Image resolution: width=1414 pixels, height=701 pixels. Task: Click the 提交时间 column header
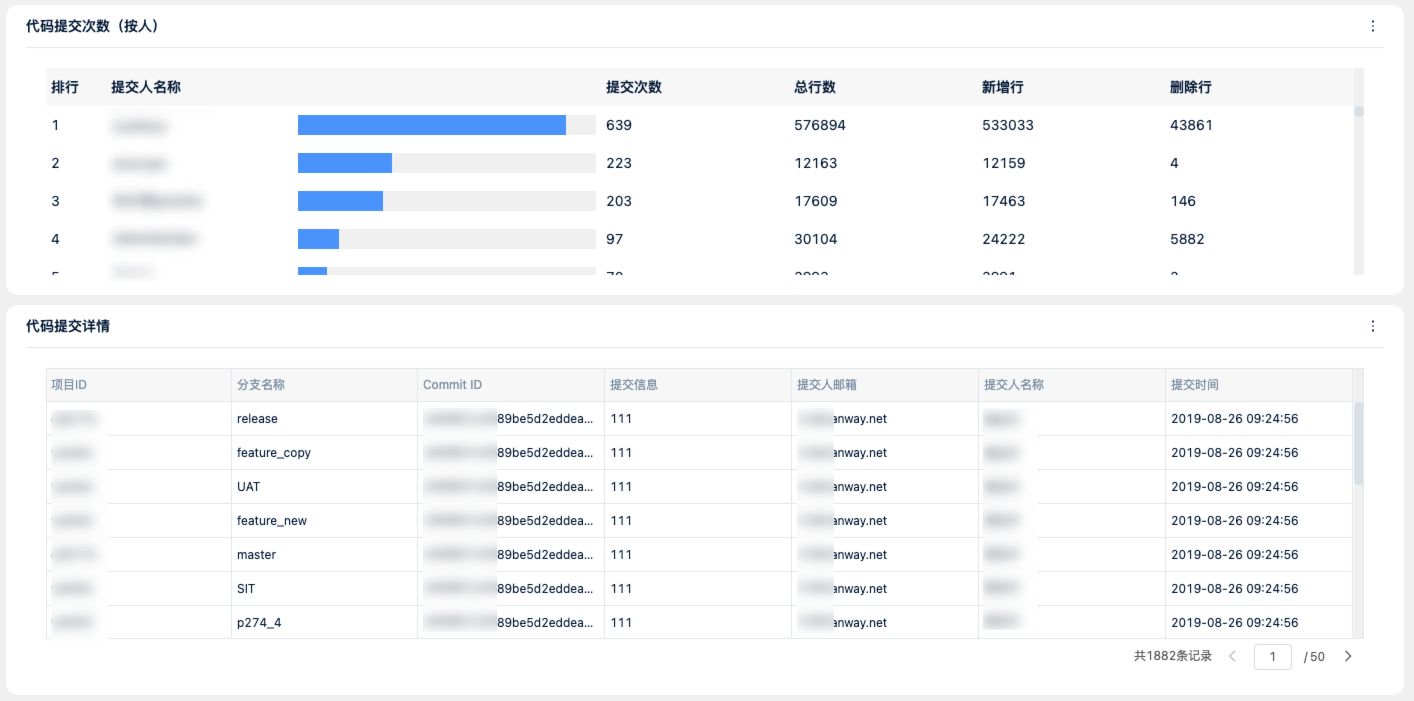pos(1259,385)
